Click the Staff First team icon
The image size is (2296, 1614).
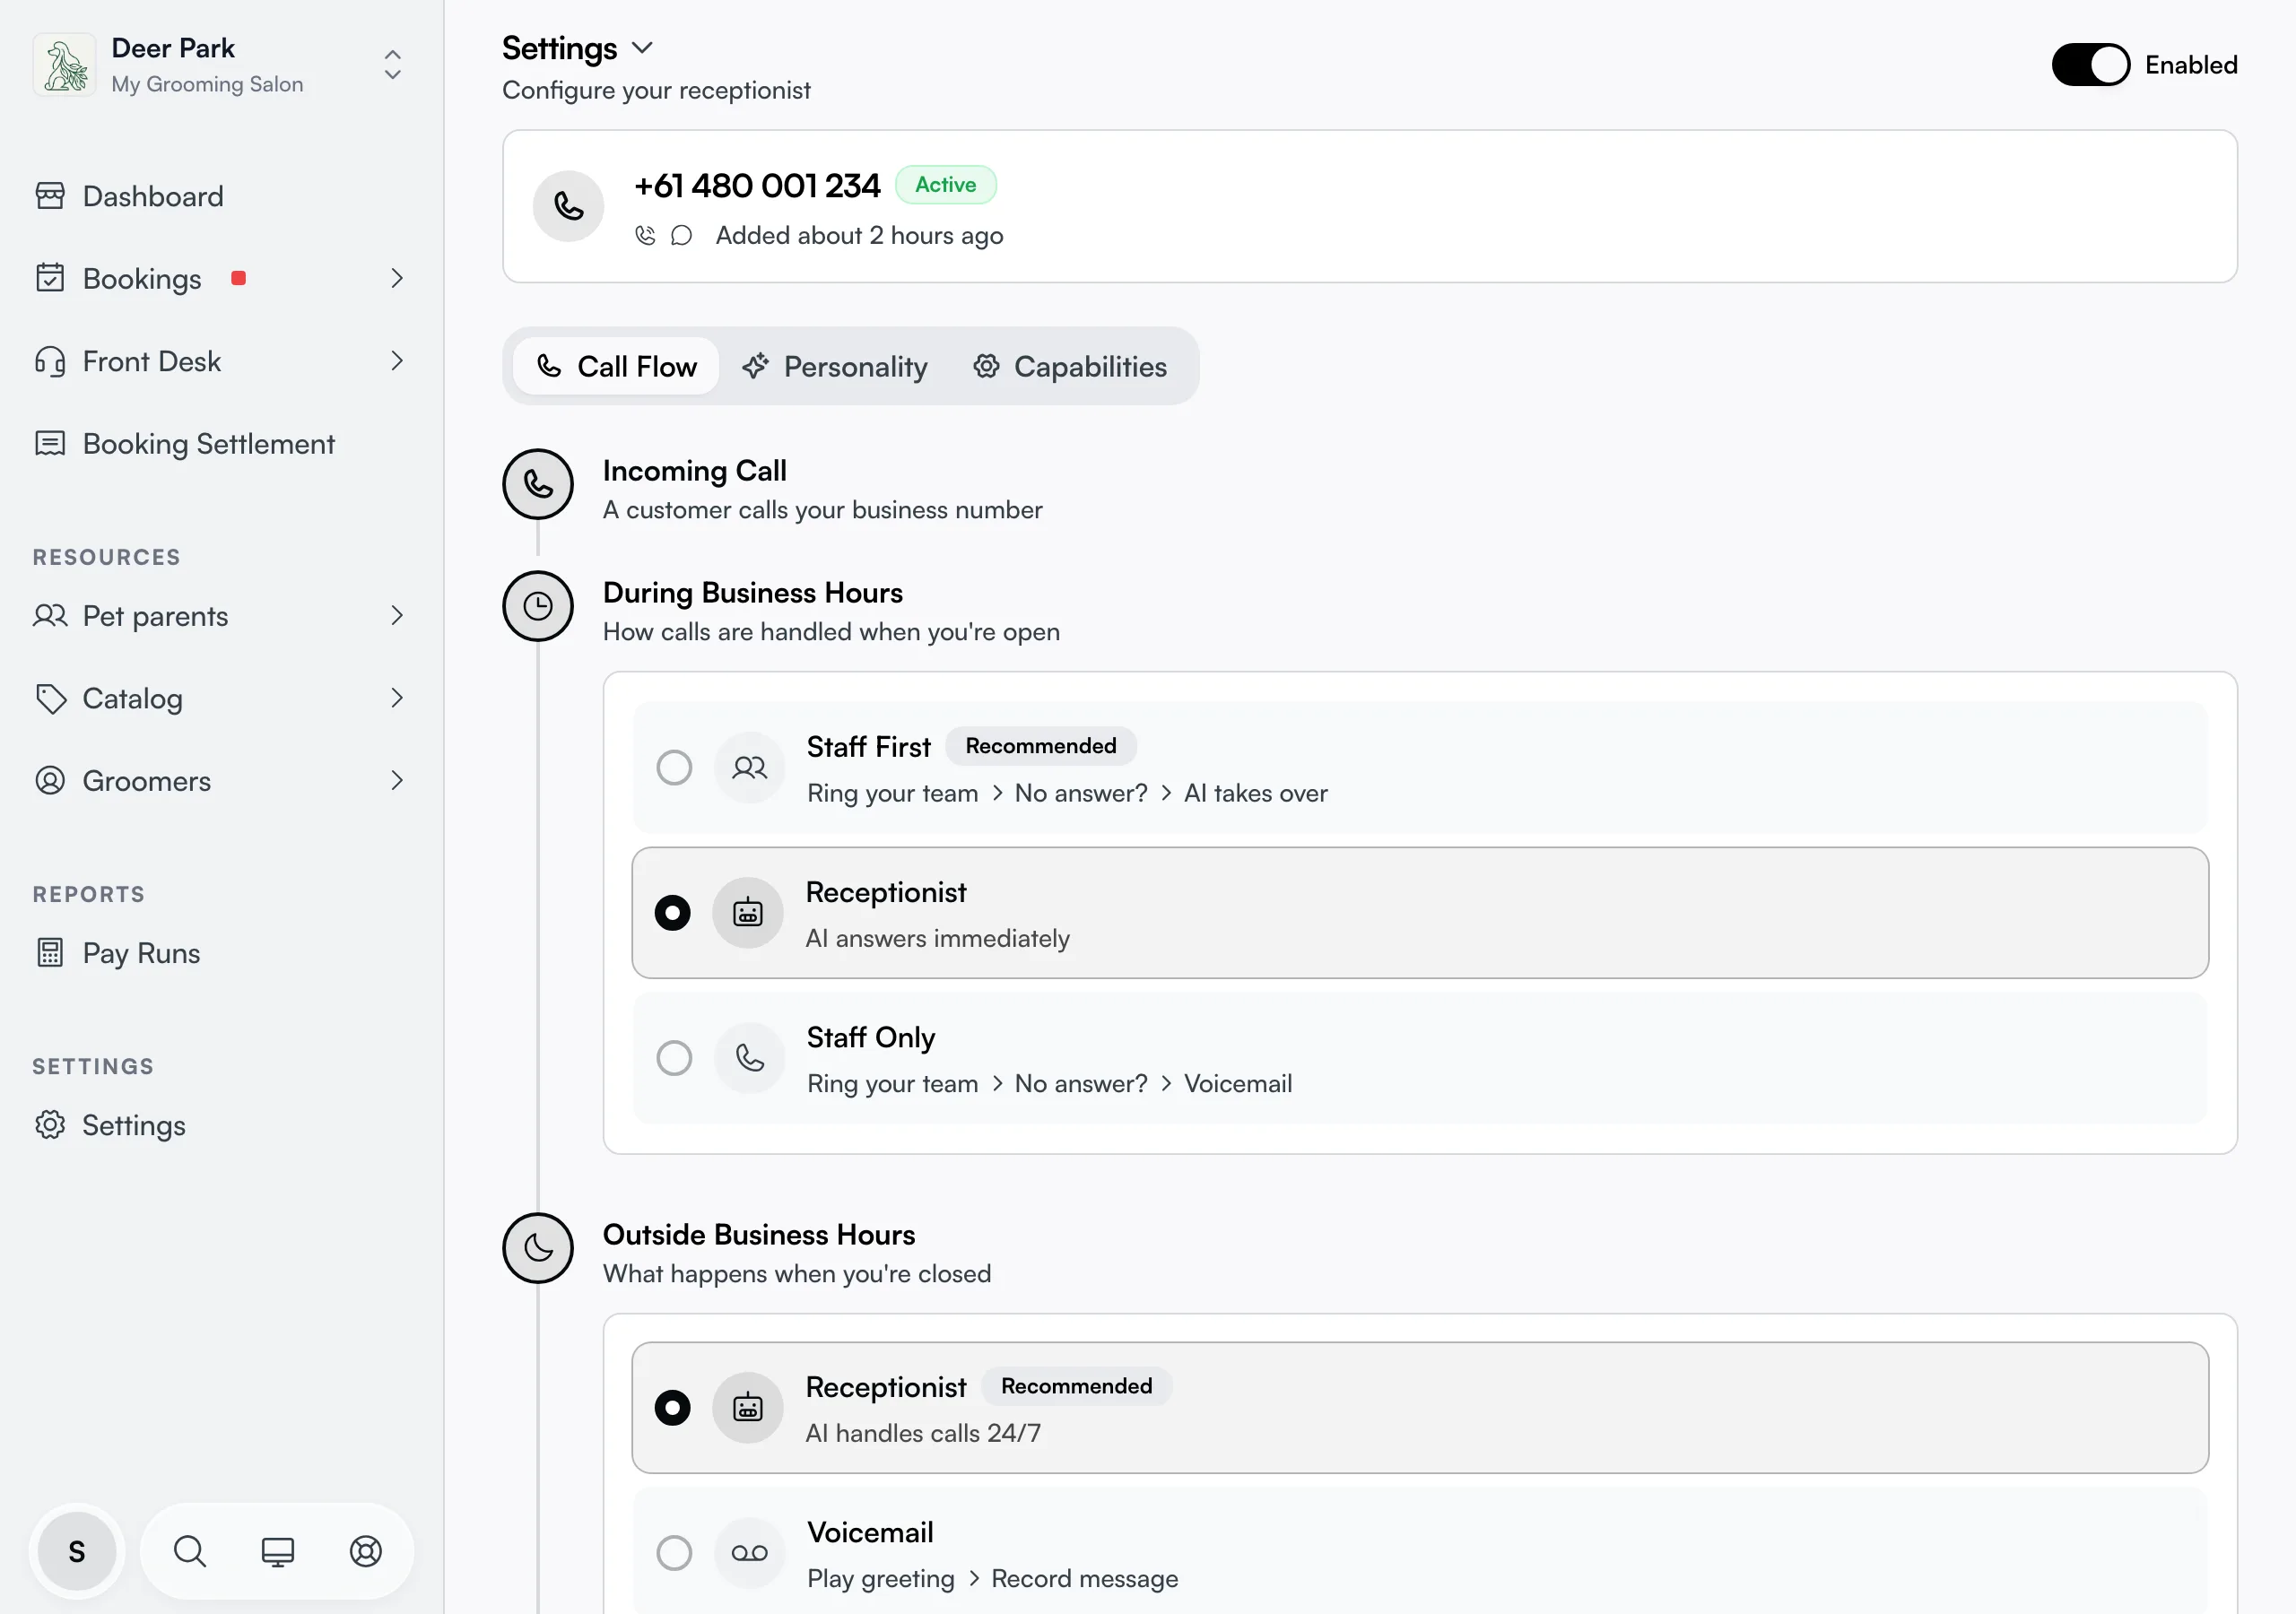[x=749, y=768]
